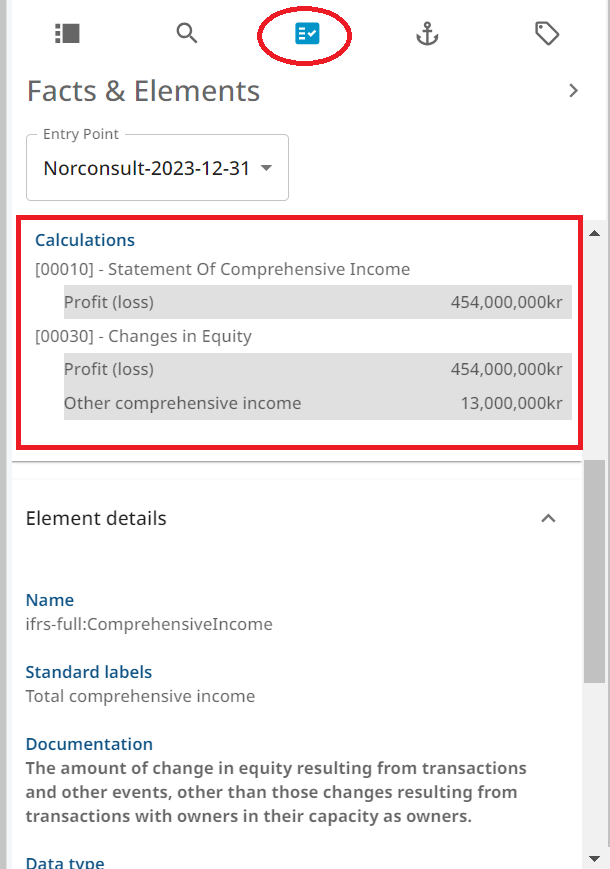Viewport: 610px width, 869px height.
Task: Select the circled Facts checklist icon
Action: coord(305,33)
